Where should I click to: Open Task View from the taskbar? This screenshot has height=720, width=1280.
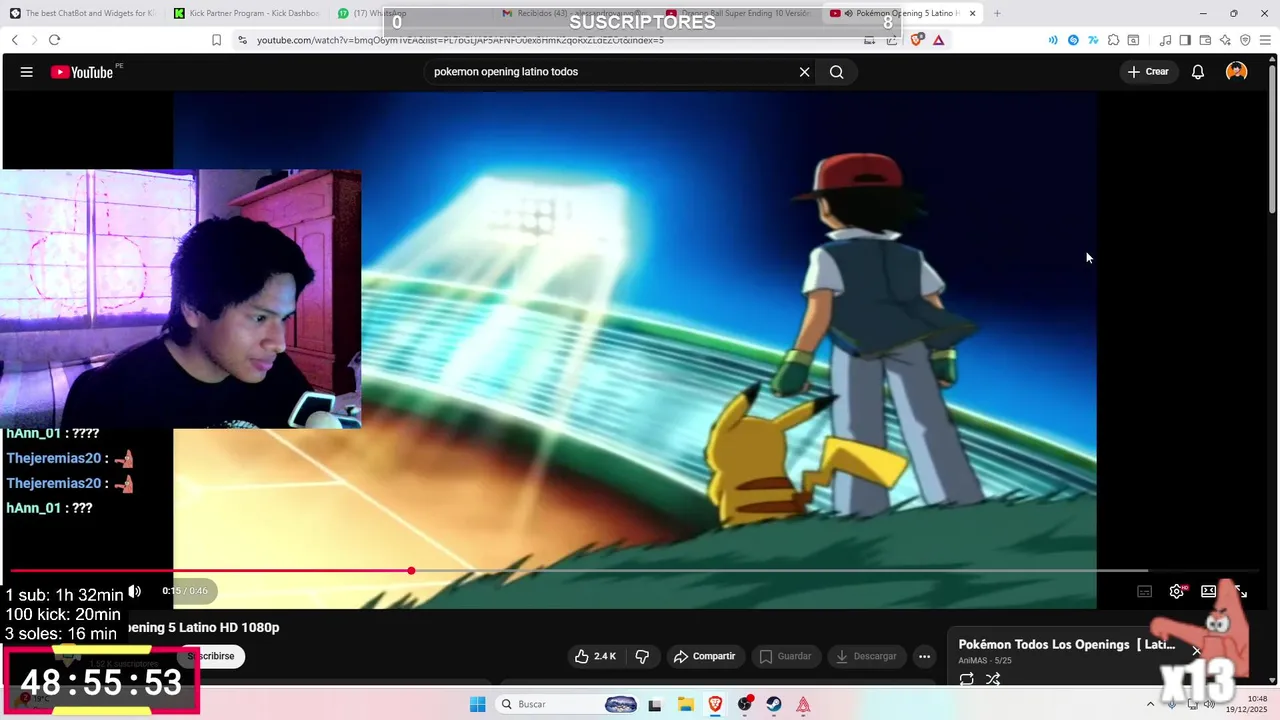pyautogui.click(x=655, y=704)
